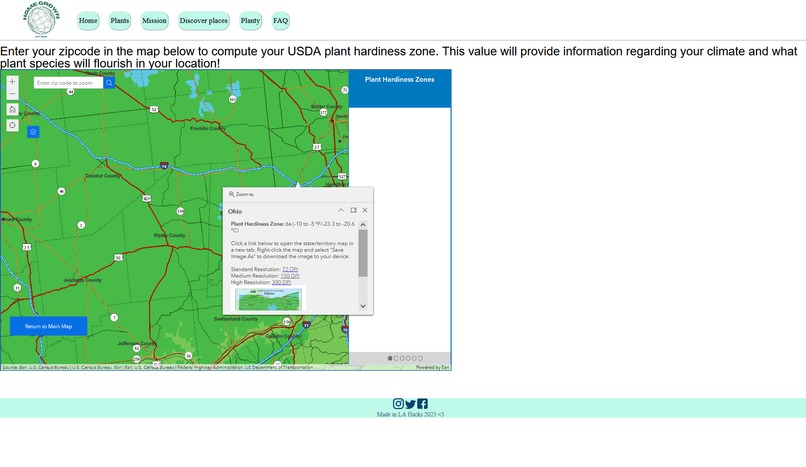Click the Ohio map thumbnail in popup

(x=268, y=299)
